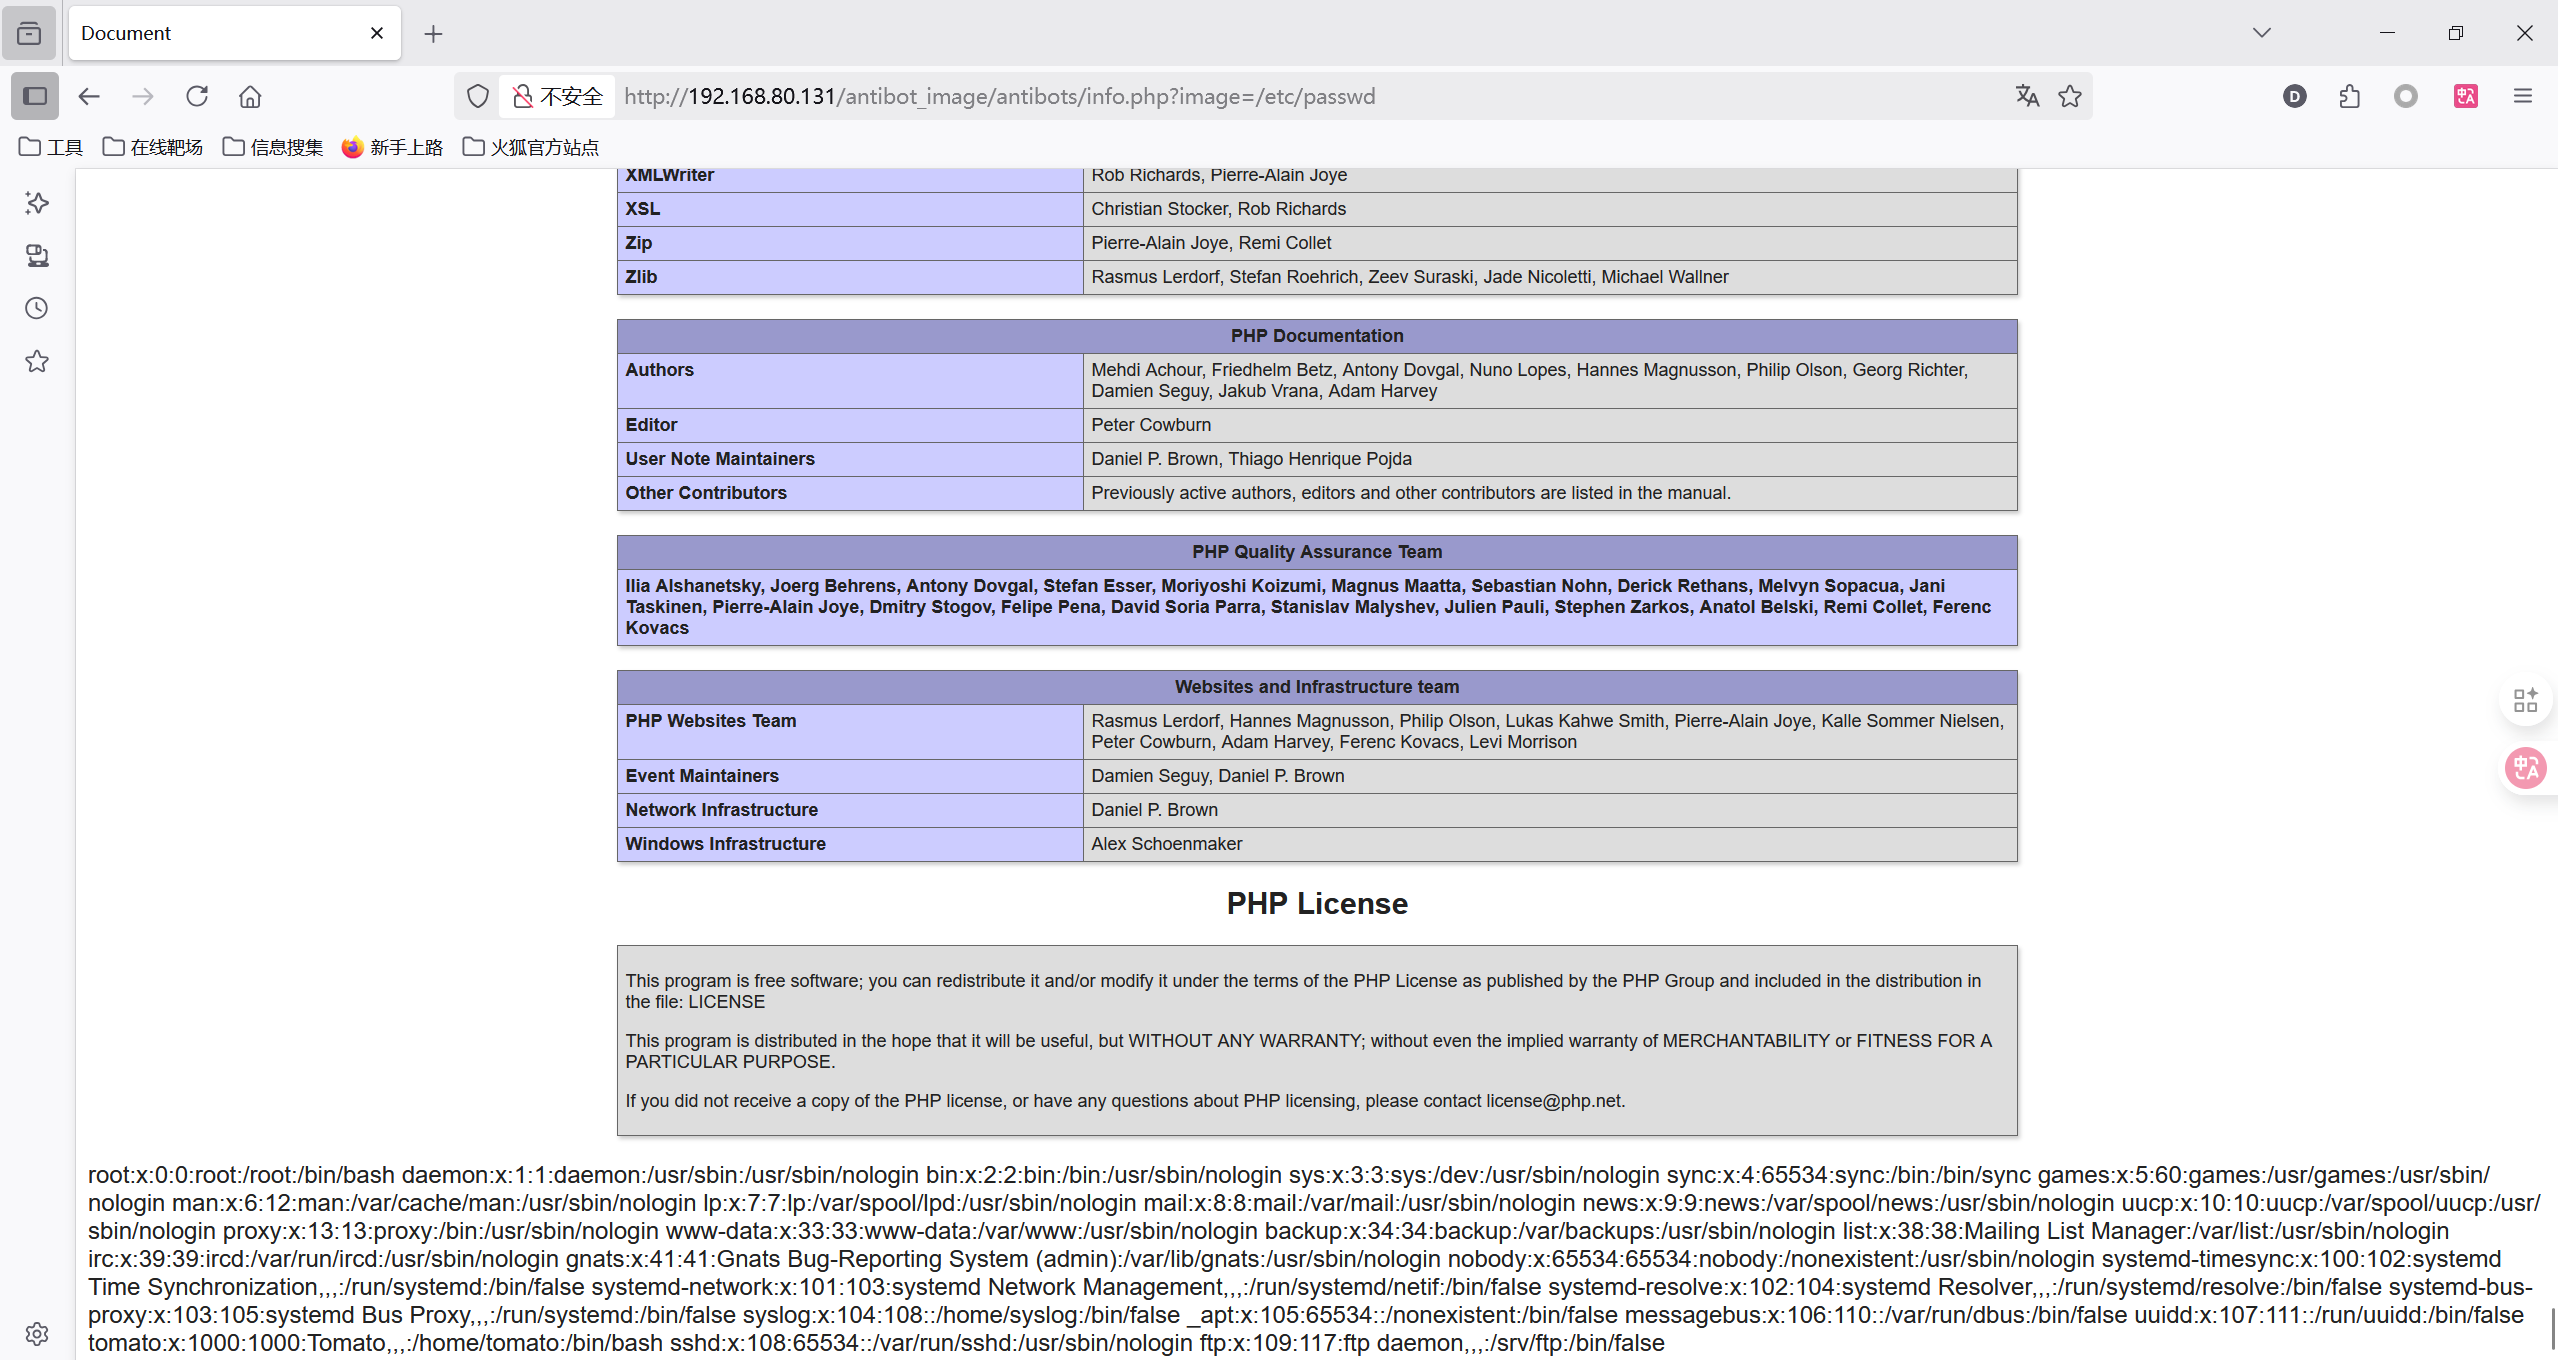The image size is (2558, 1360).
Task: Show synced tabs in the sidebar
Action: click(x=37, y=256)
